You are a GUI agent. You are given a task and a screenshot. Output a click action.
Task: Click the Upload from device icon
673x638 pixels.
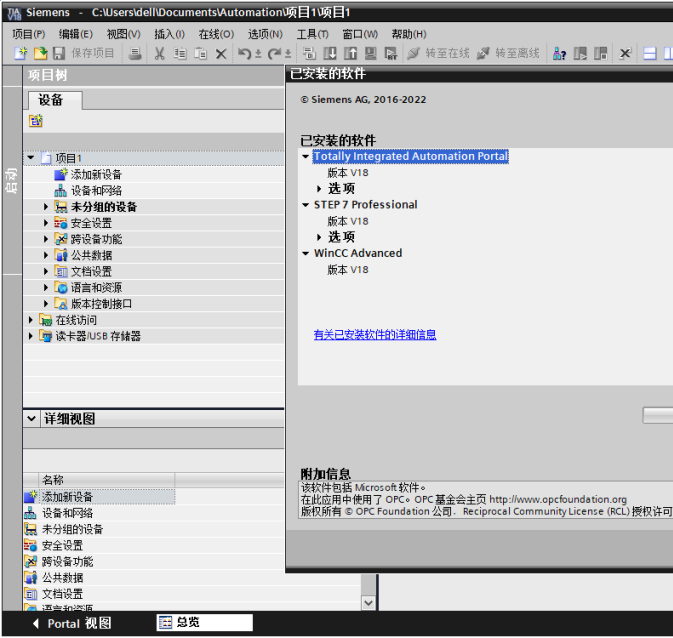pos(350,53)
